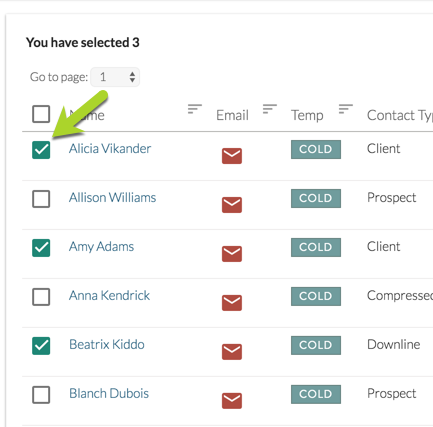Image resolution: width=433 pixels, height=427 pixels.
Task: Click the Email column header
Action: (x=232, y=115)
